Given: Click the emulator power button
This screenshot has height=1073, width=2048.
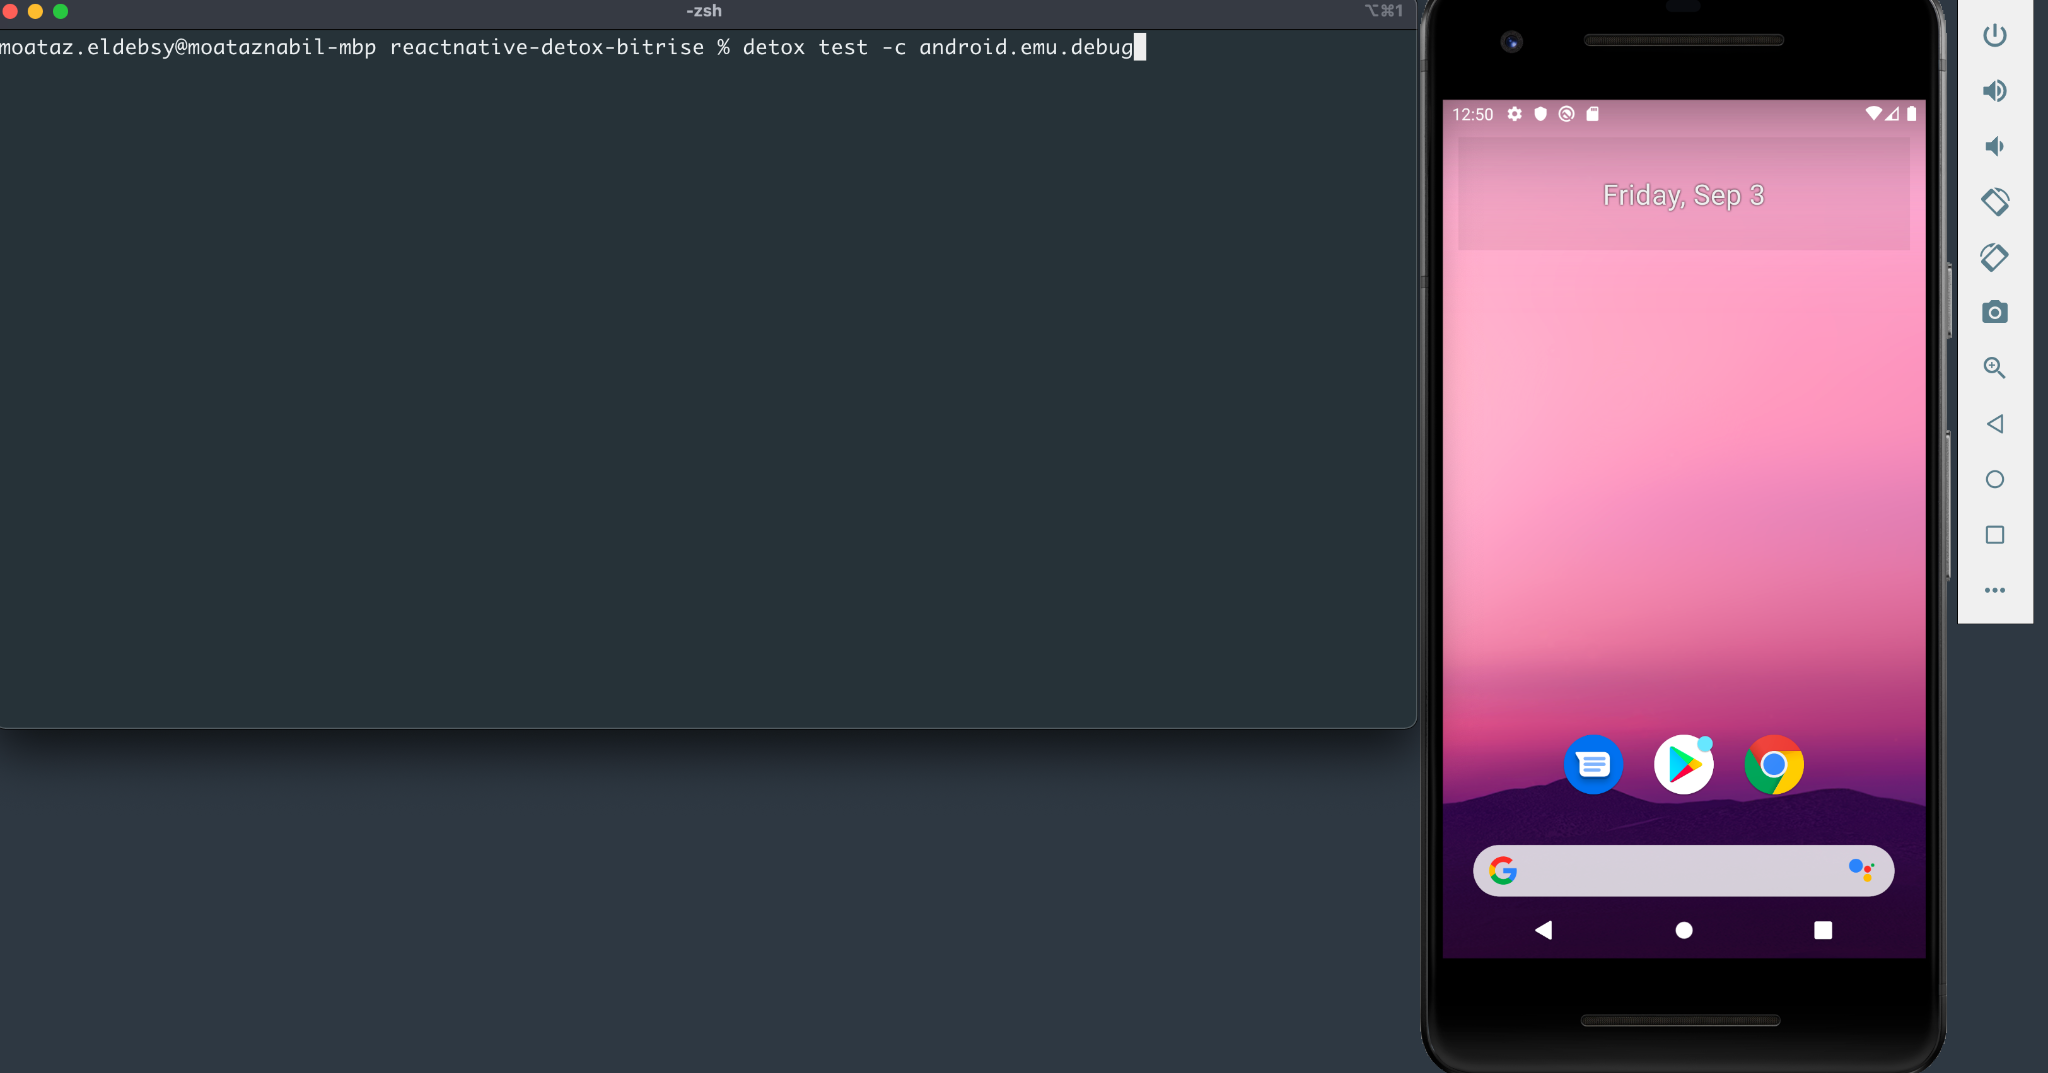Looking at the screenshot, I should tap(1995, 35).
